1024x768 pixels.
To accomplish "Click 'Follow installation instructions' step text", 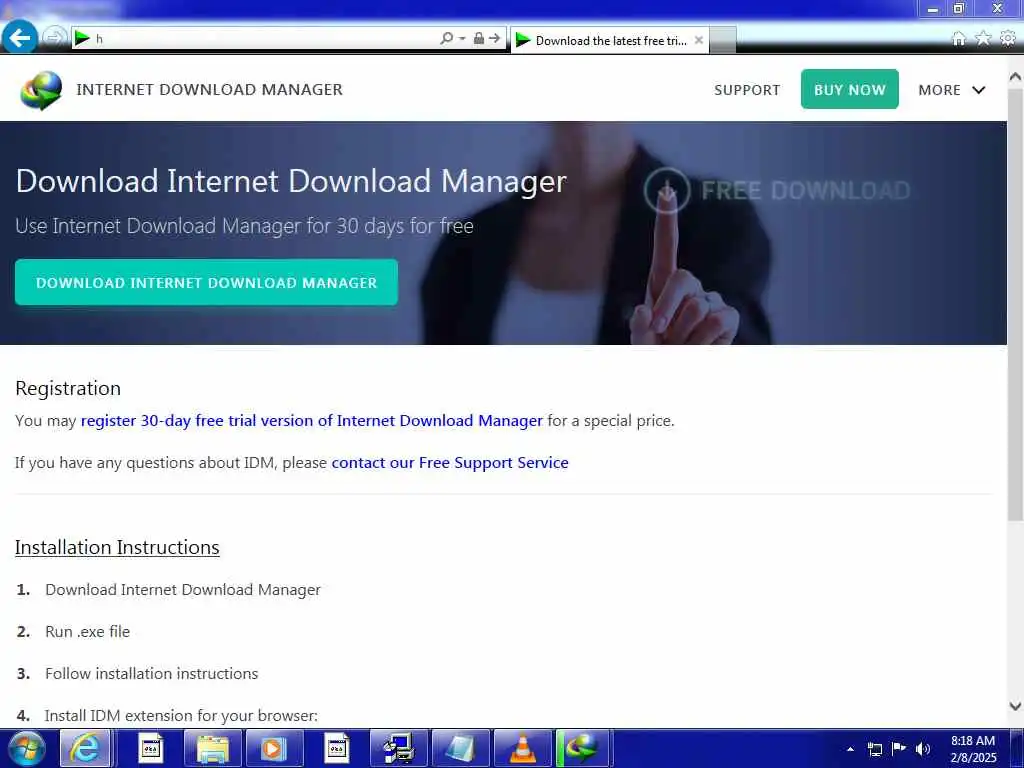I will 152,673.
